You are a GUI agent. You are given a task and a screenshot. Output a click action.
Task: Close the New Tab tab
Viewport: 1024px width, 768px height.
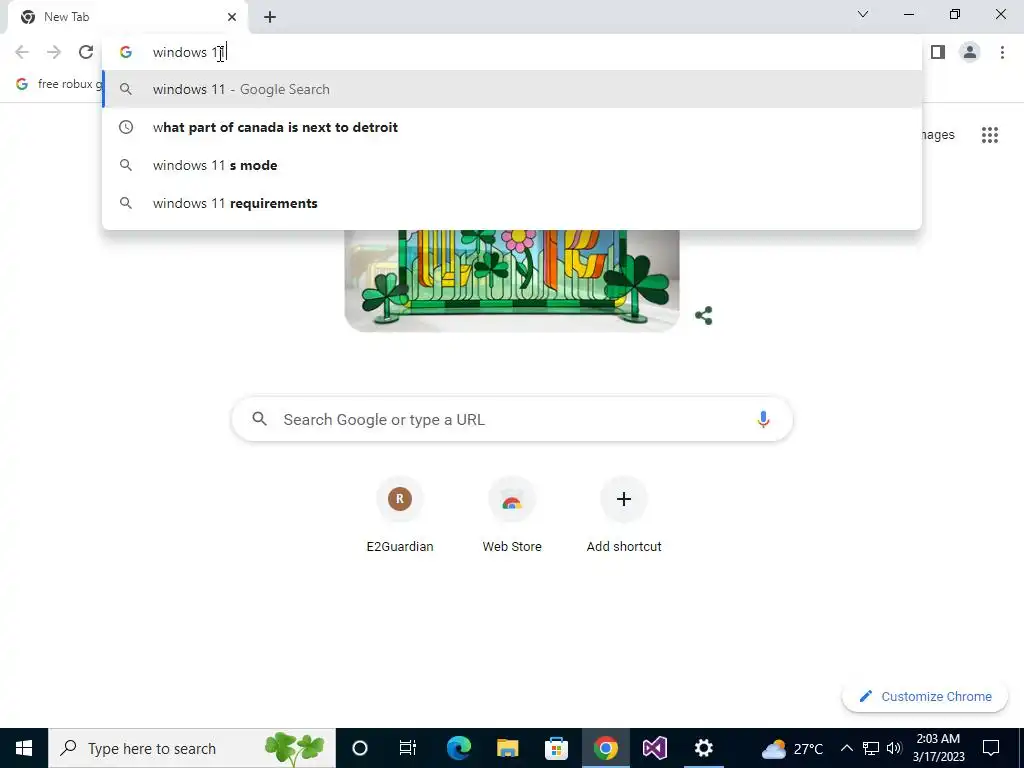232,17
